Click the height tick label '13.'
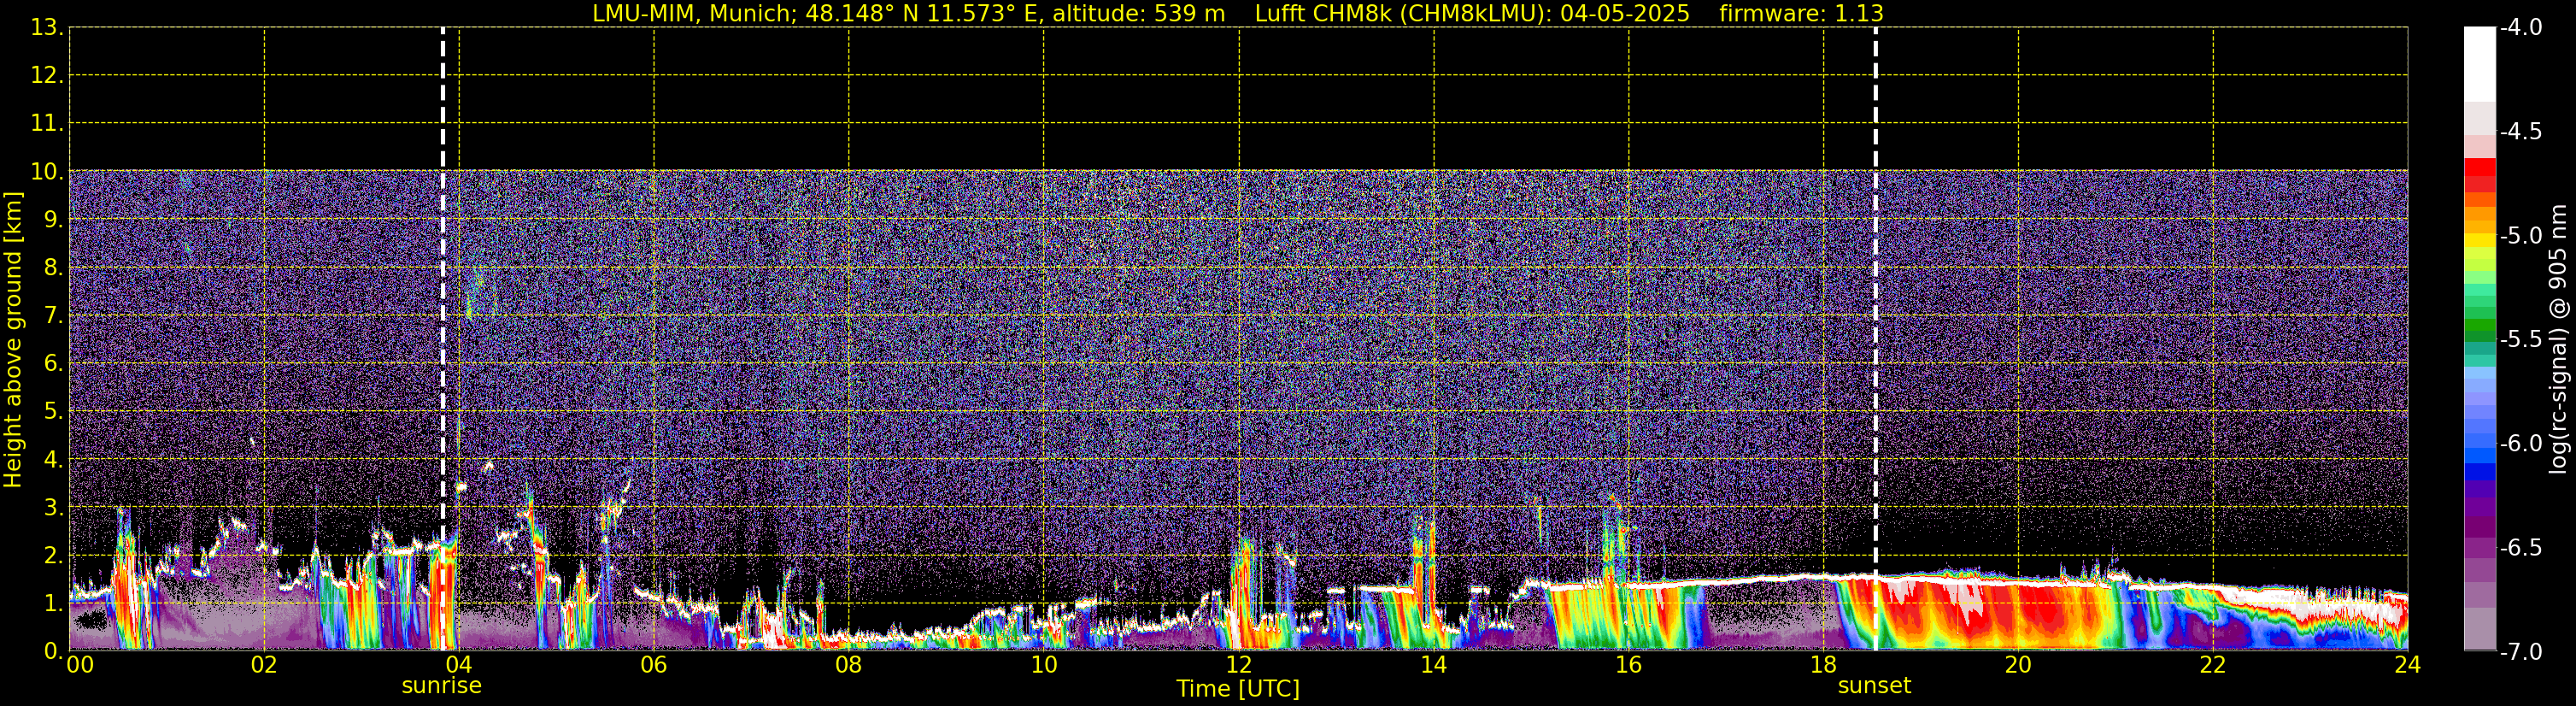The height and width of the screenshot is (706, 2576). point(47,28)
